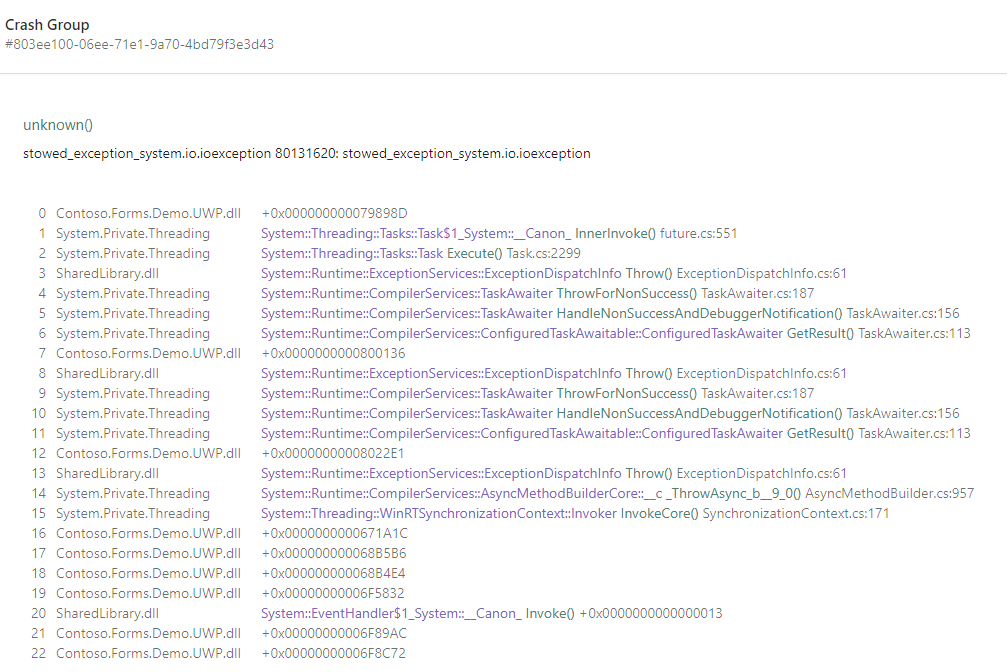Open frame 15 WinRTSynchronizationContext InvokeCore() link
This screenshot has width=1007, height=672.
coord(575,513)
